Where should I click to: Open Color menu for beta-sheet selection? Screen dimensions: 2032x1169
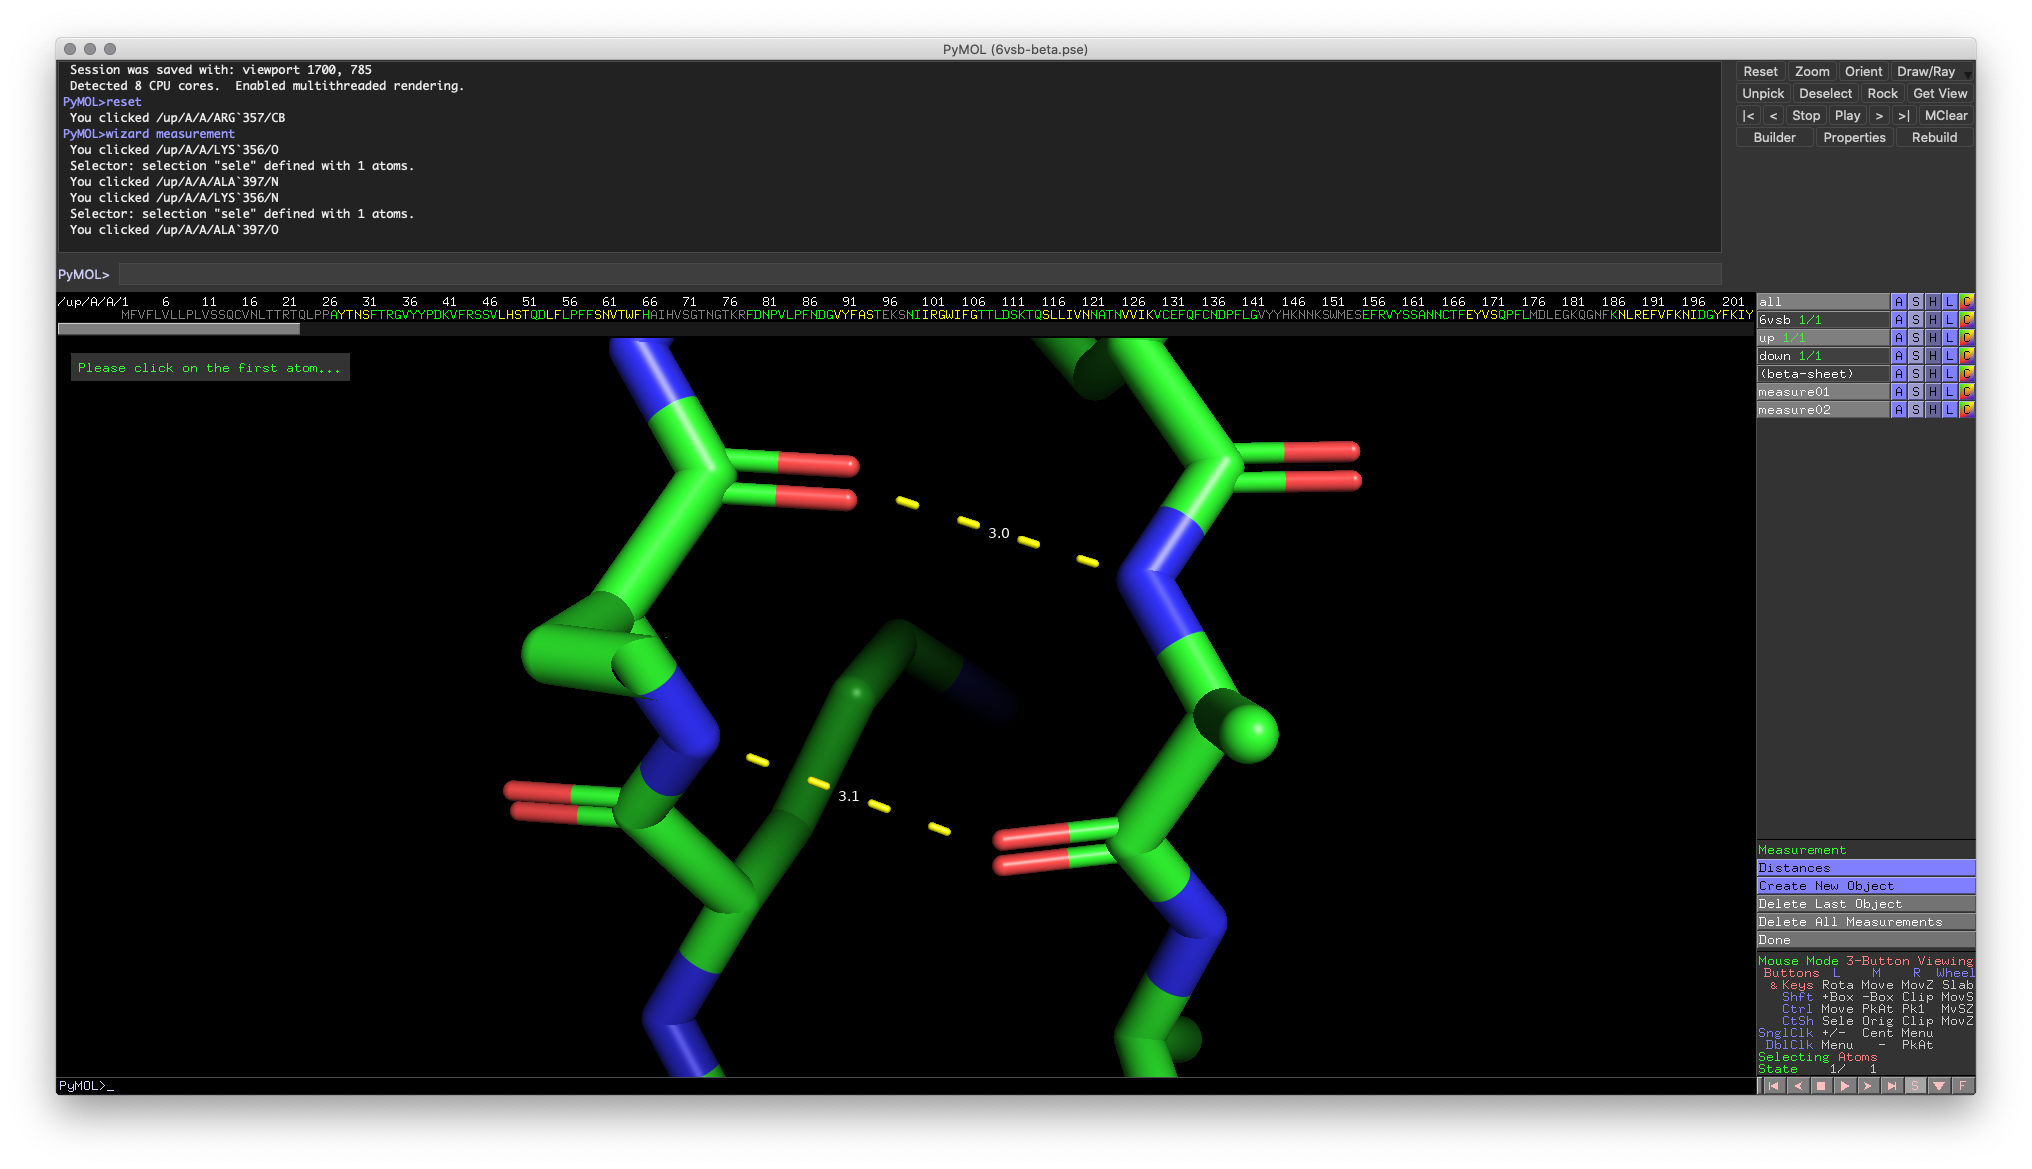[1966, 374]
